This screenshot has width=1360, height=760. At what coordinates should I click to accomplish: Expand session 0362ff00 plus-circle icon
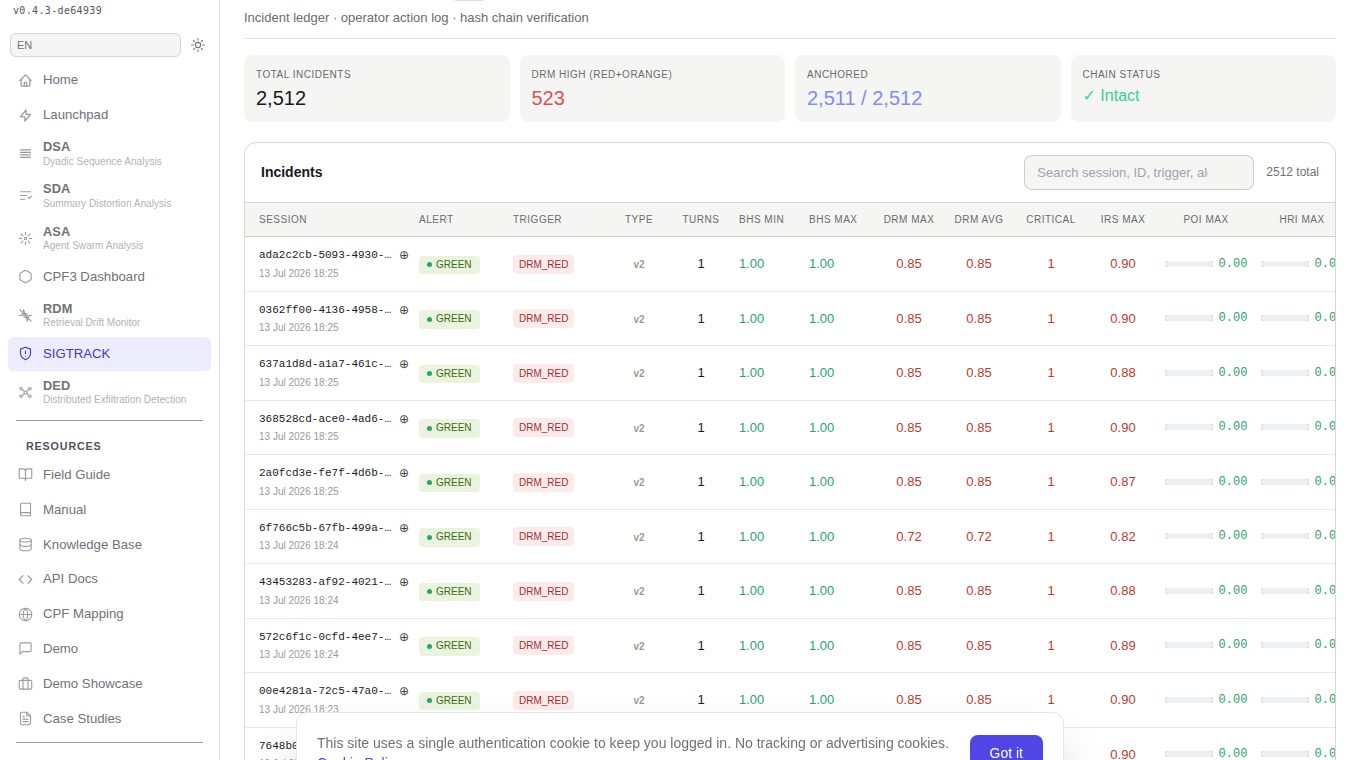click(404, 310)
